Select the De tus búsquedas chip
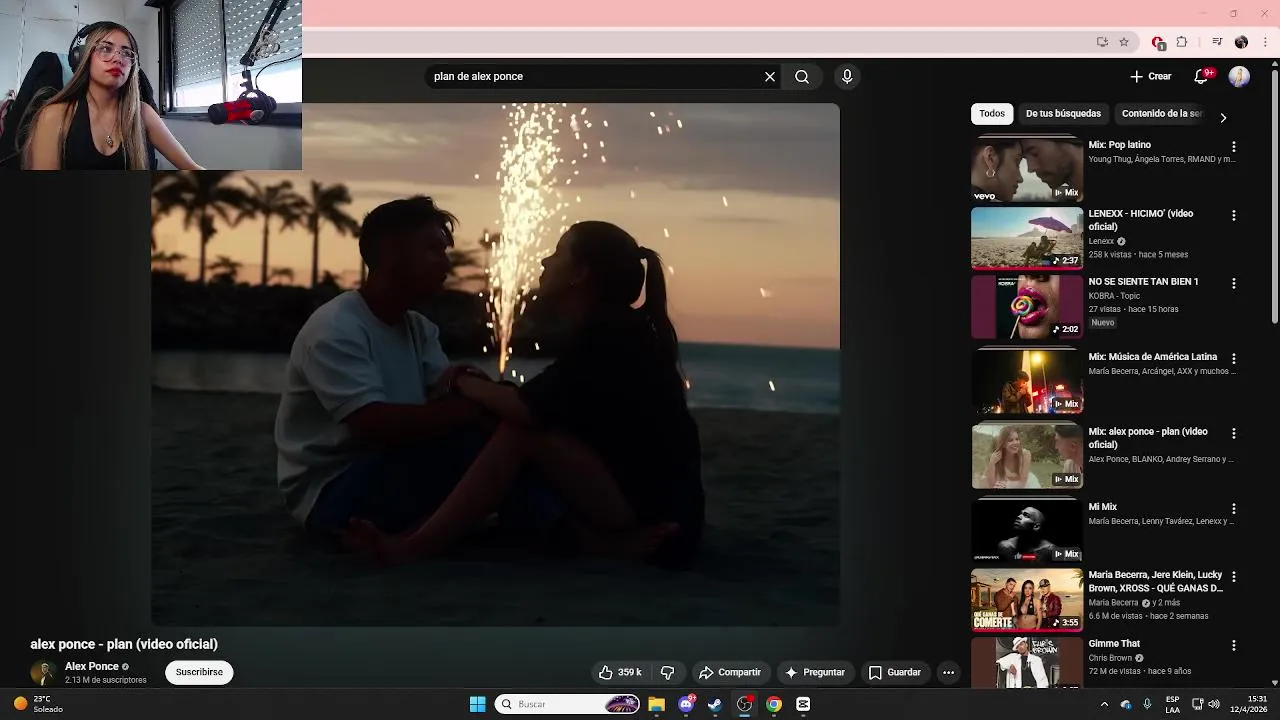Image resolution: width=1280 pixels, height=720 pixels. tap(1063, 113)
